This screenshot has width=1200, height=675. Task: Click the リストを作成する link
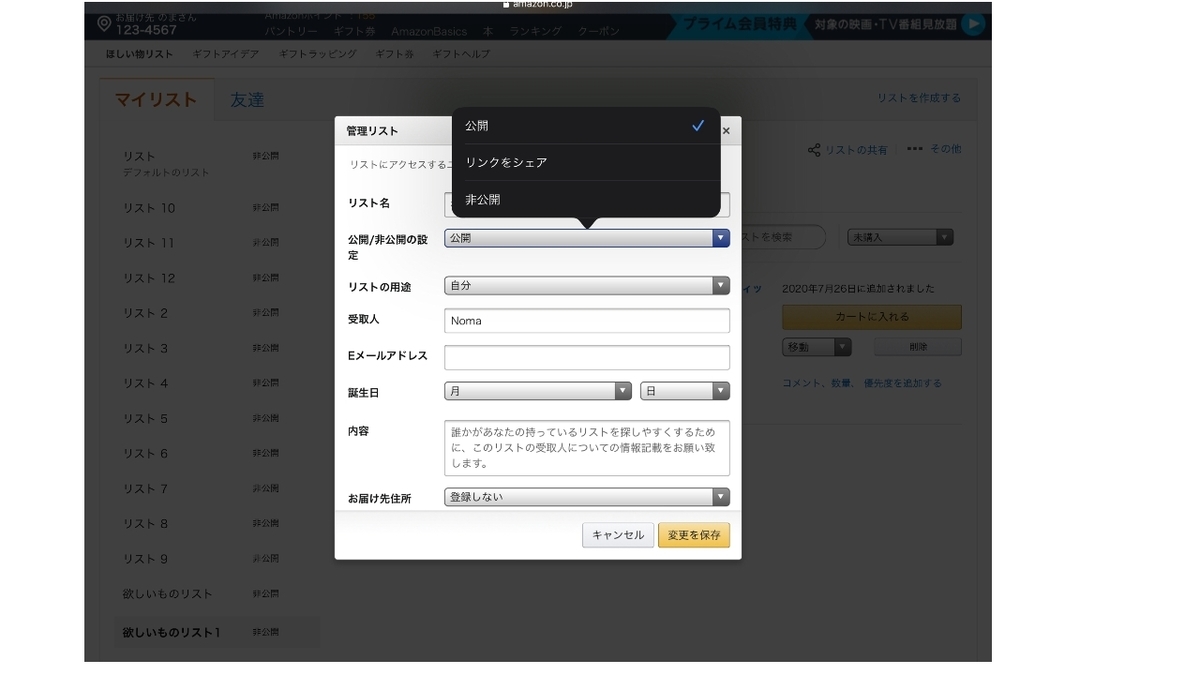919,98
